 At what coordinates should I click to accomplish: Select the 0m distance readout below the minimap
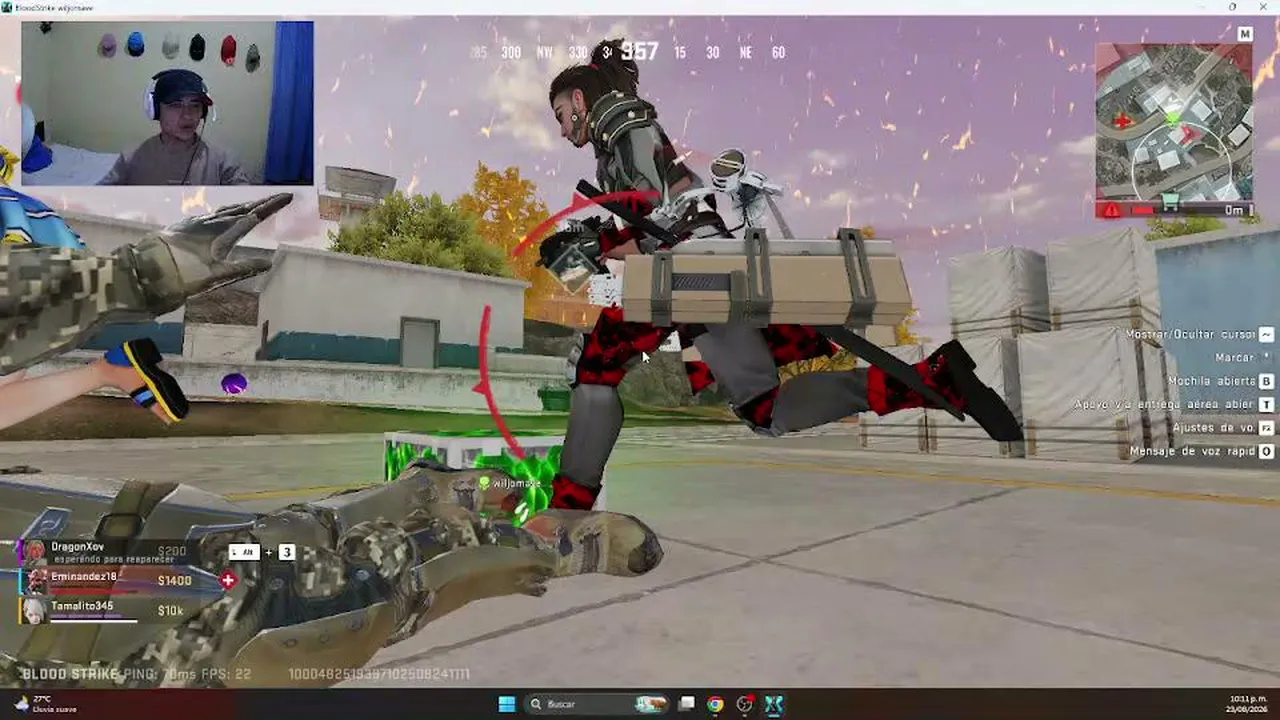pos(1234,210)
